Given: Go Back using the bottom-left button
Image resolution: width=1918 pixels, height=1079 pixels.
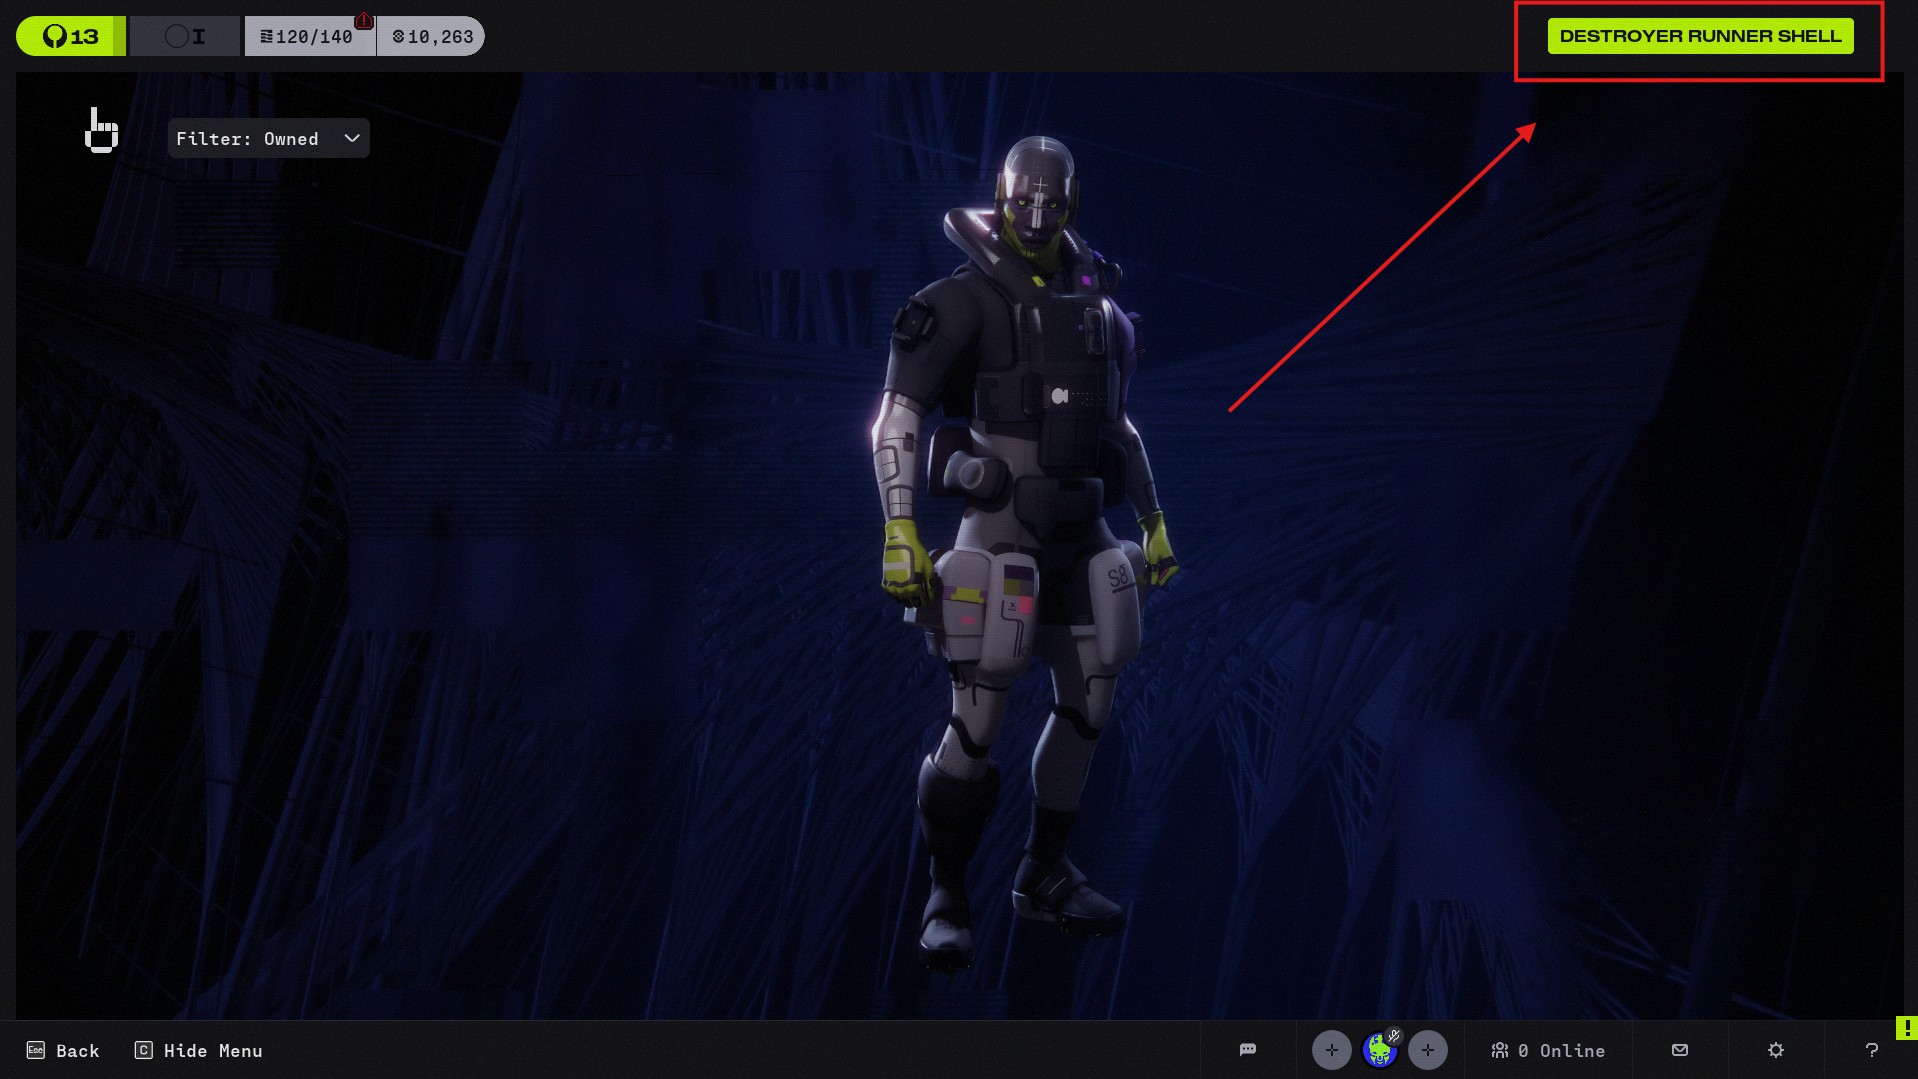Looking at the screenshot, I should (63, 1051).
